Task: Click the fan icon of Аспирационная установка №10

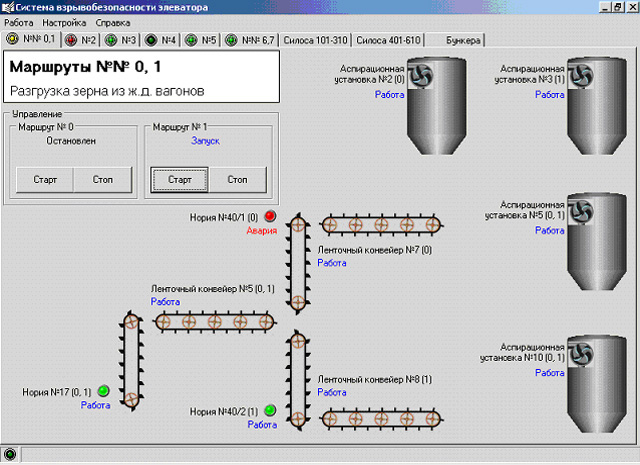Action: [581, 354]
